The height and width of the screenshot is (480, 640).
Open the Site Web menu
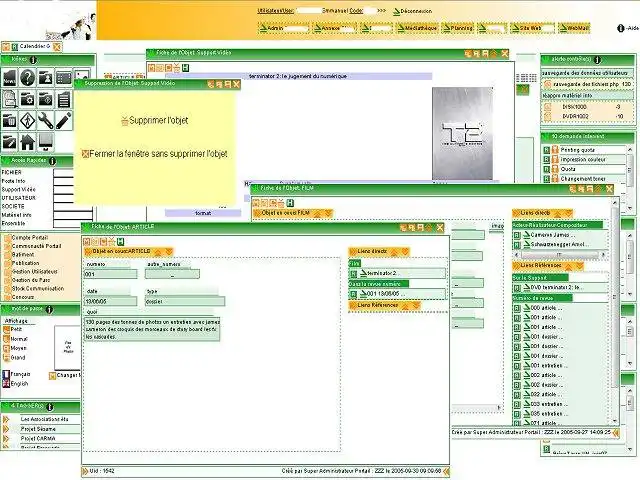click(532, 28)
